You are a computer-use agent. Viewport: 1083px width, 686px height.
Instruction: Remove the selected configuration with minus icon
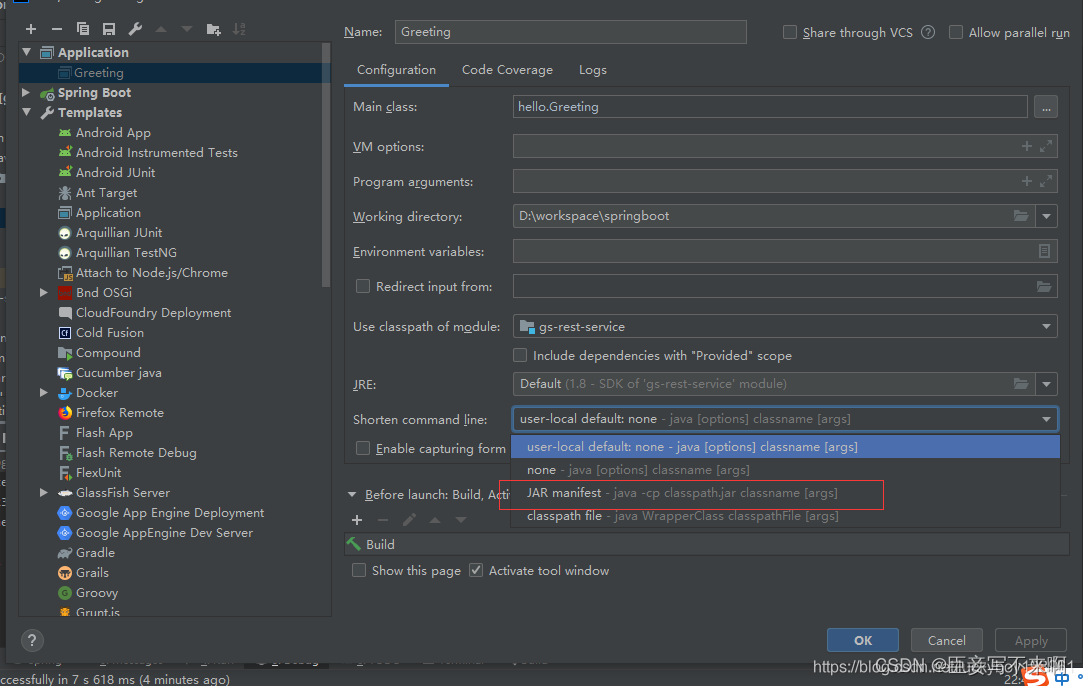pyautogui.click(x=55, y=28)
